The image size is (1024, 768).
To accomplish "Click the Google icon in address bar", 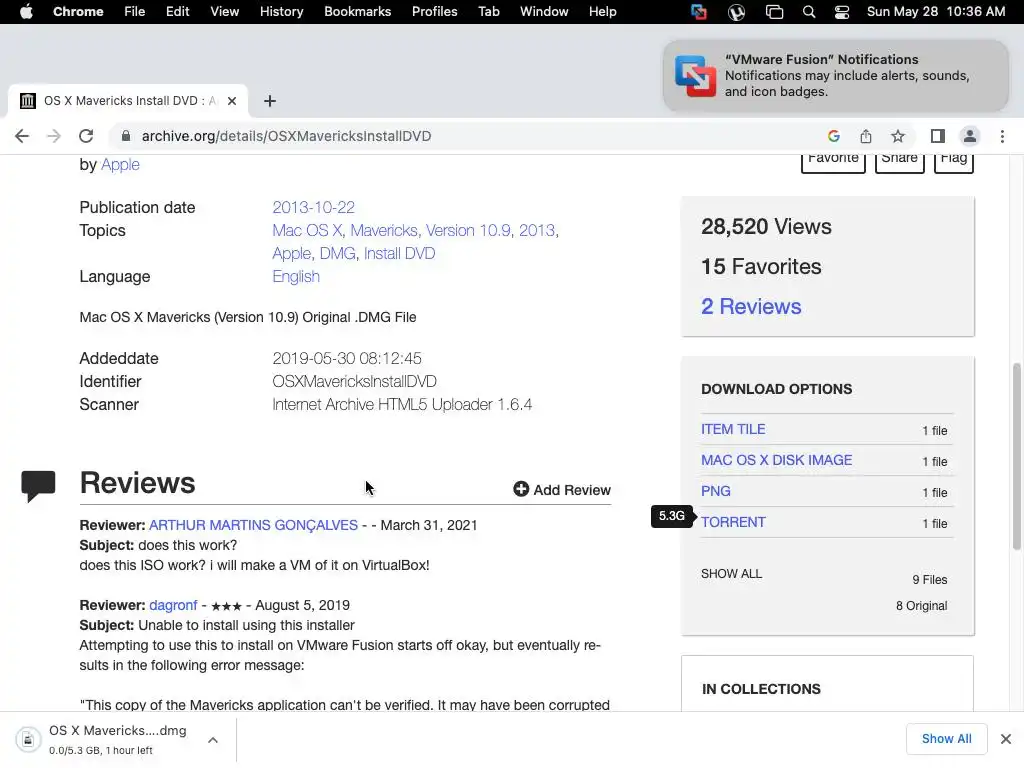I will [833, 136].
